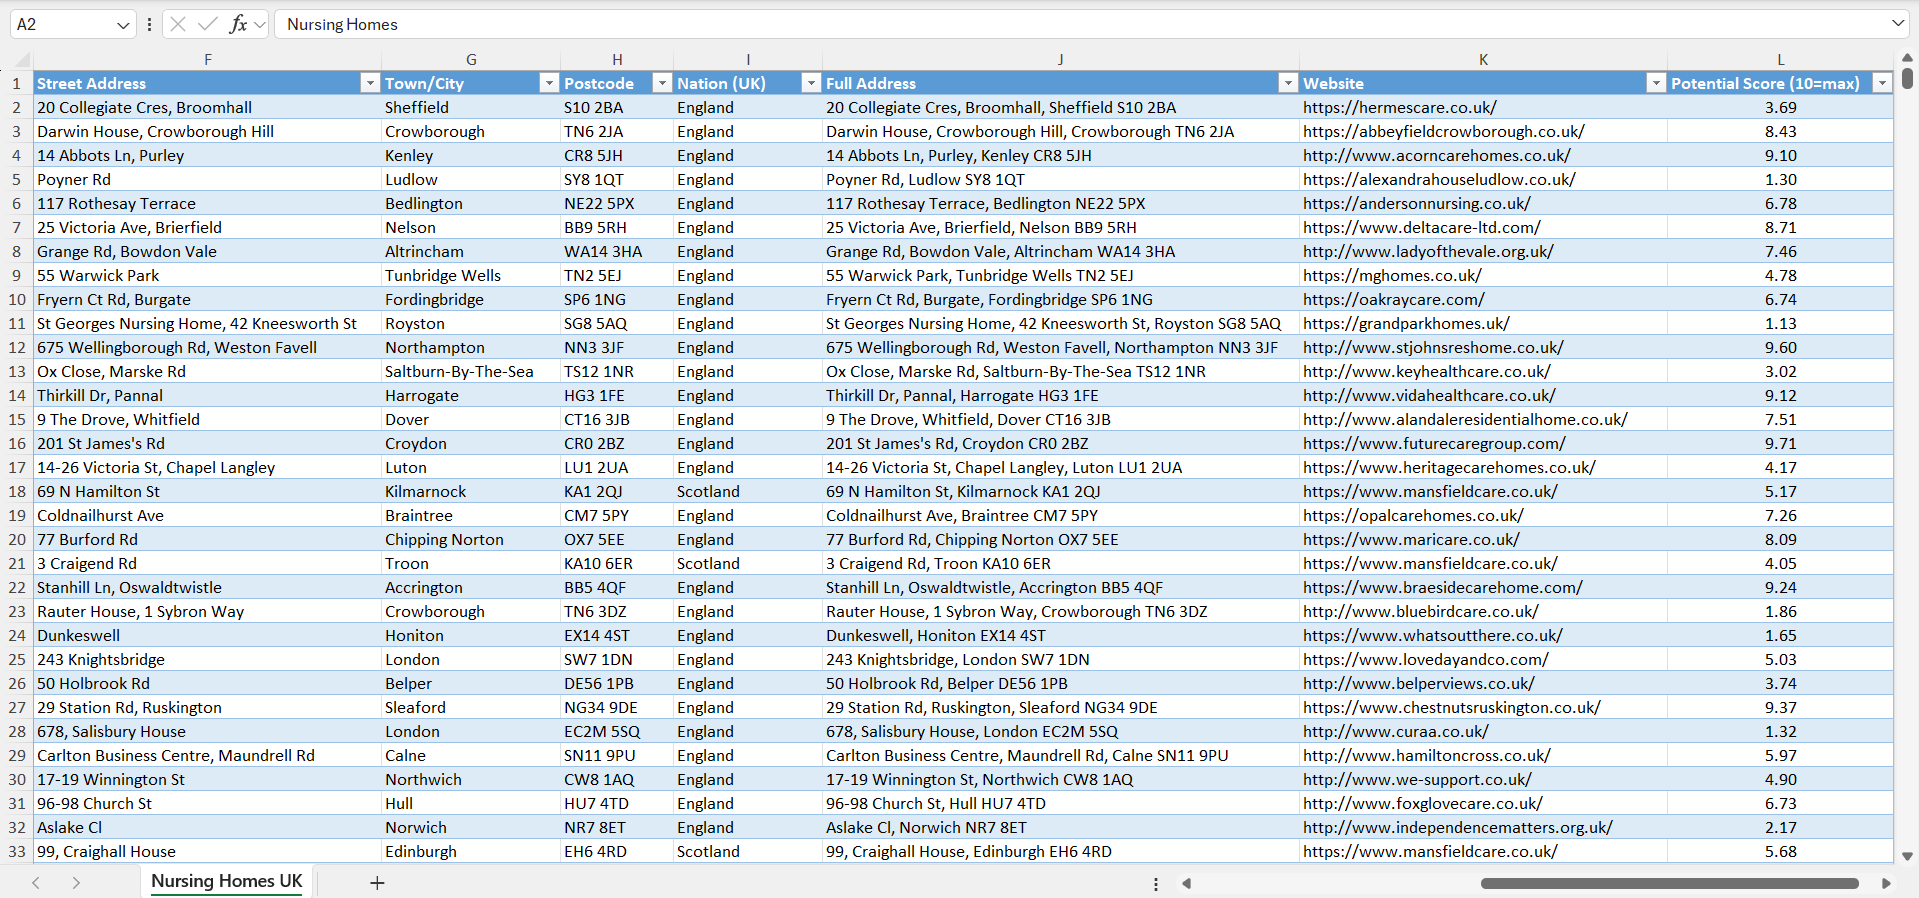Click the cell reading 243 Knightsbridge, London SW7 1DN
The height and width of the screenshot is (898, 1919).
(1061, 659)
